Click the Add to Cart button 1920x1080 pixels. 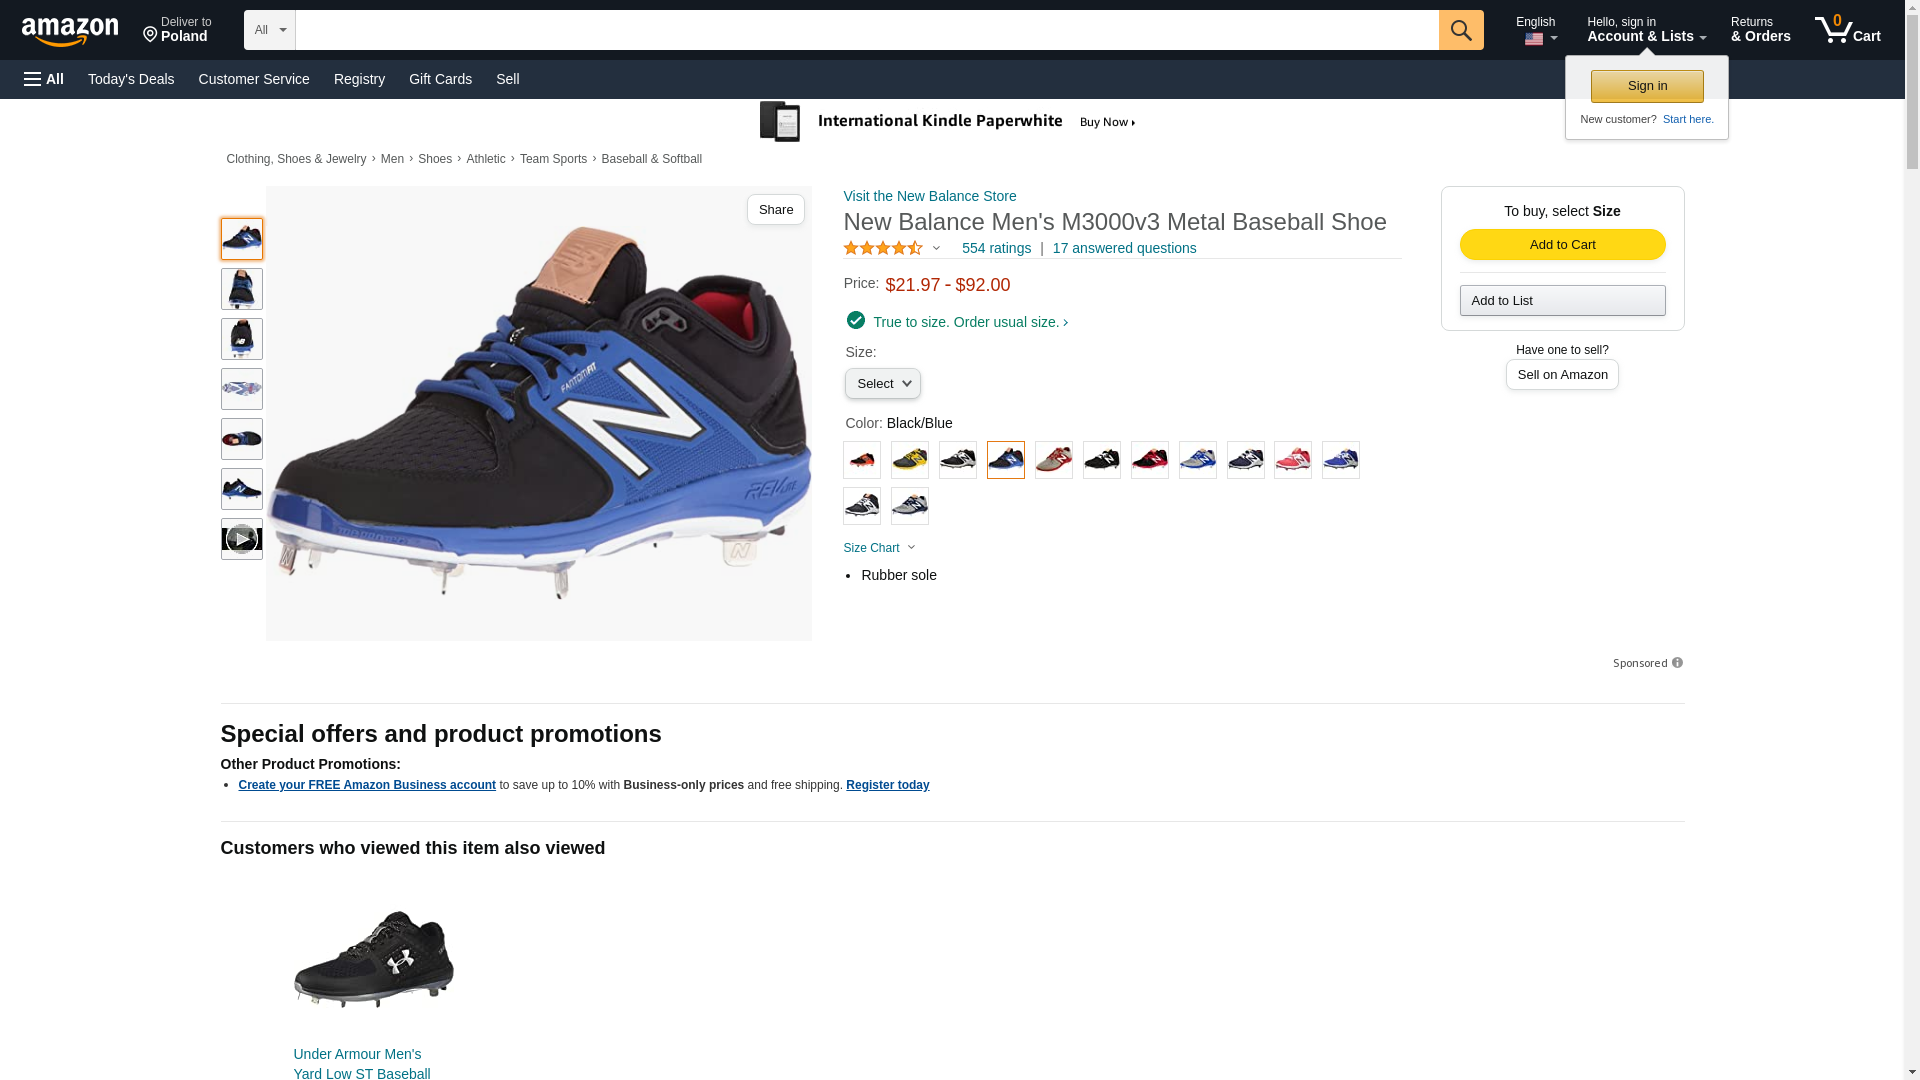tap(1562, 245)
